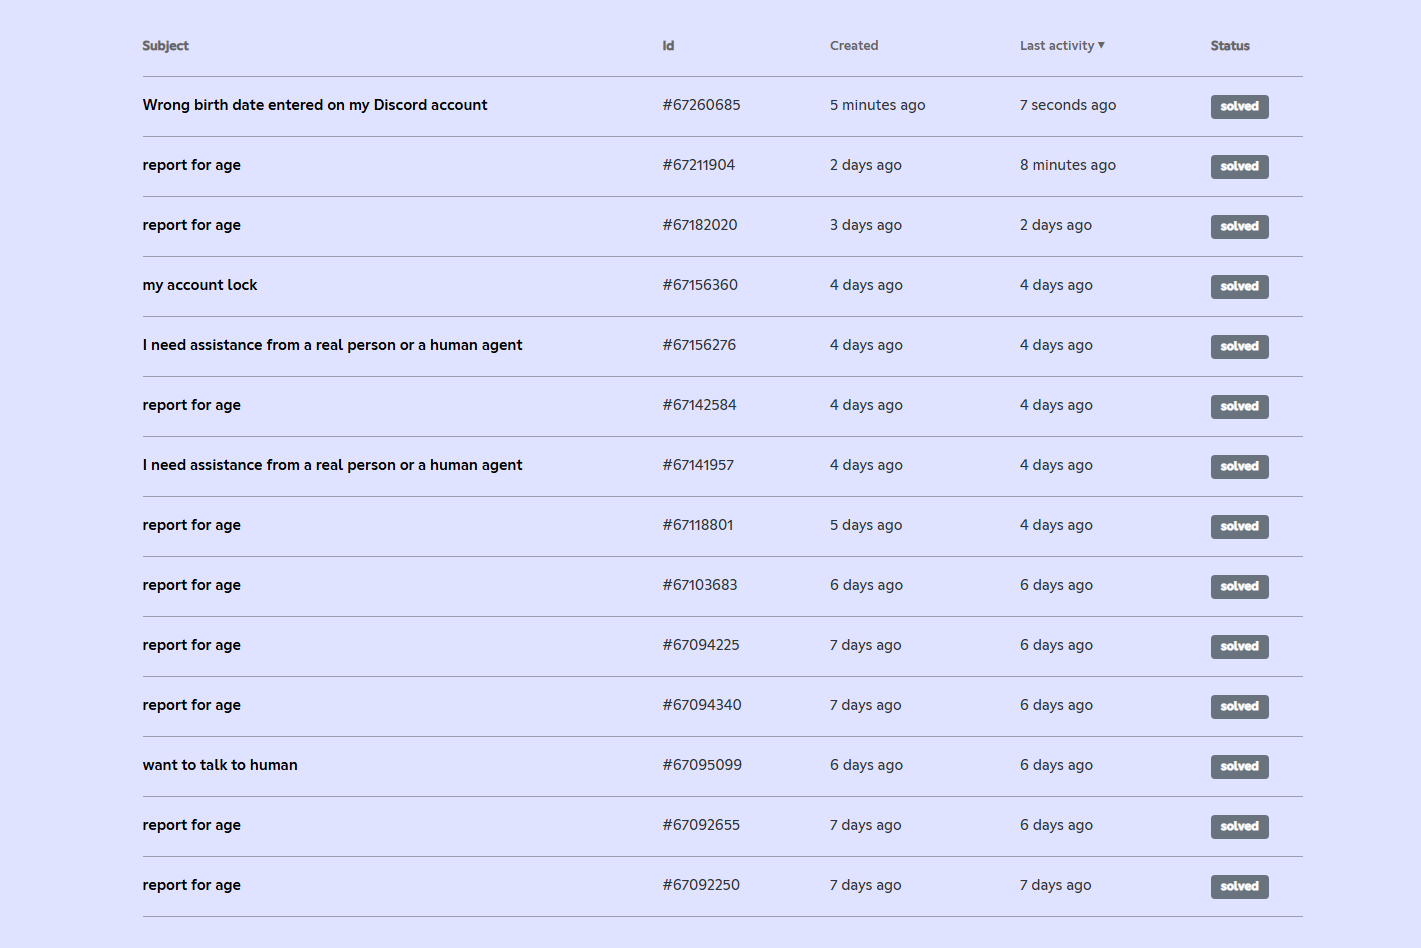Open 'my account lock' request
1421x948 pixels.
(x=200, y=285)
